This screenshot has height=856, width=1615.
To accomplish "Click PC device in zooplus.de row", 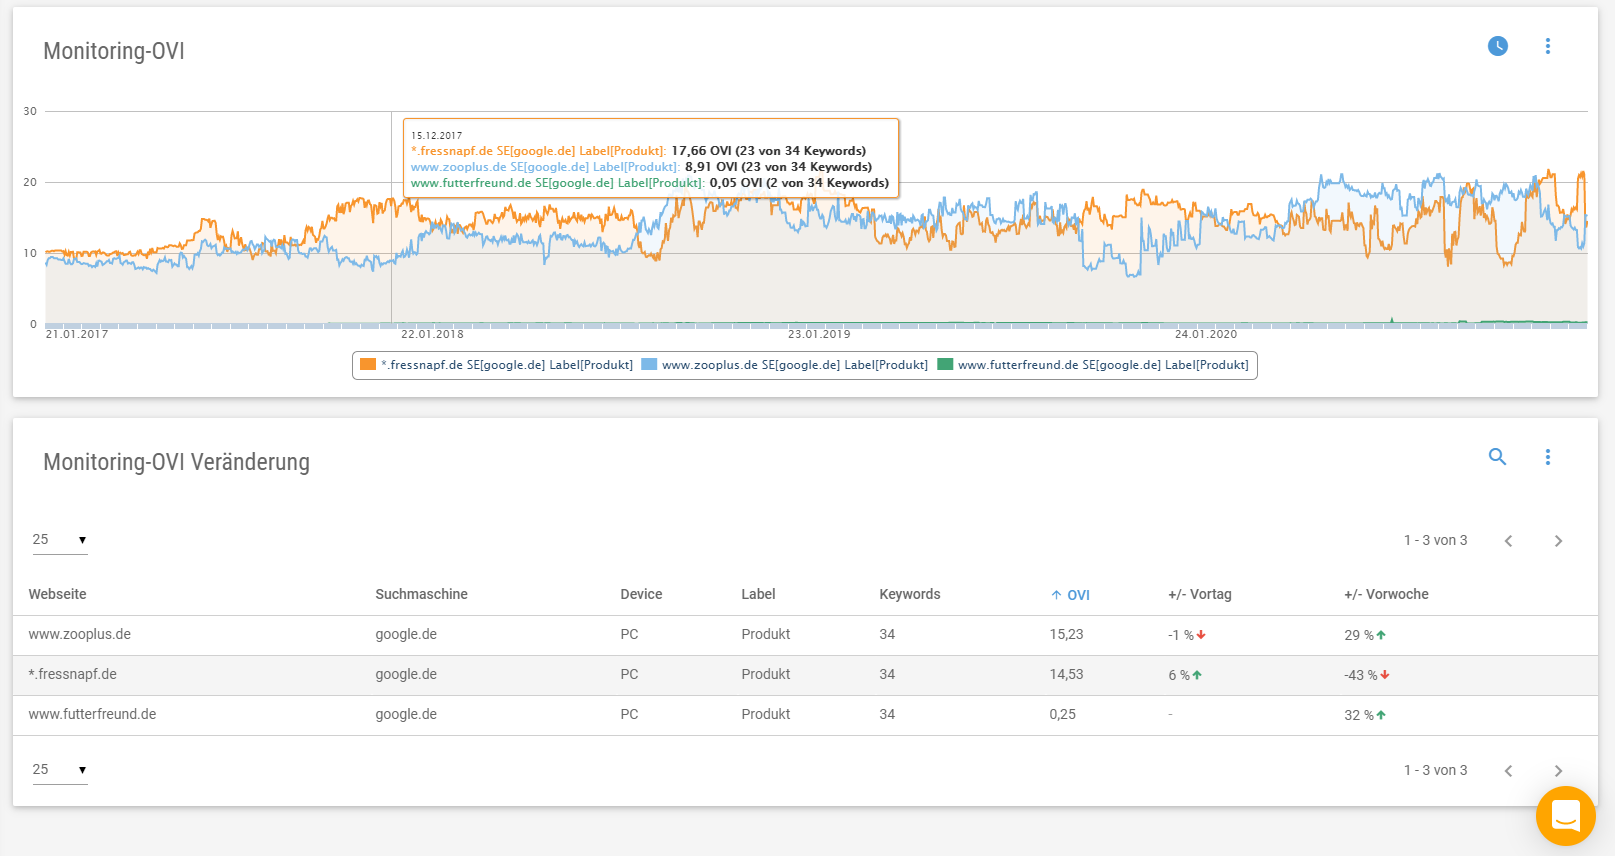I will pos(629,635).
